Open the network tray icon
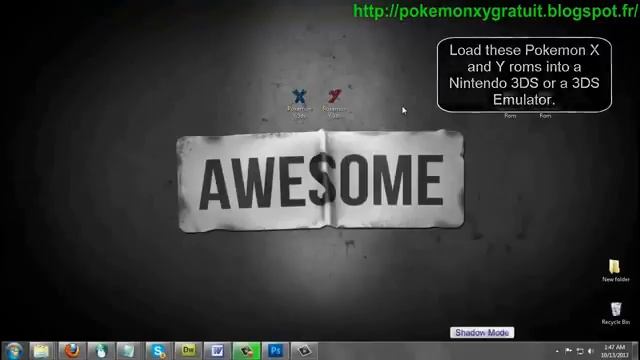This screenshot has height=360, width=640. coord(580,351)
